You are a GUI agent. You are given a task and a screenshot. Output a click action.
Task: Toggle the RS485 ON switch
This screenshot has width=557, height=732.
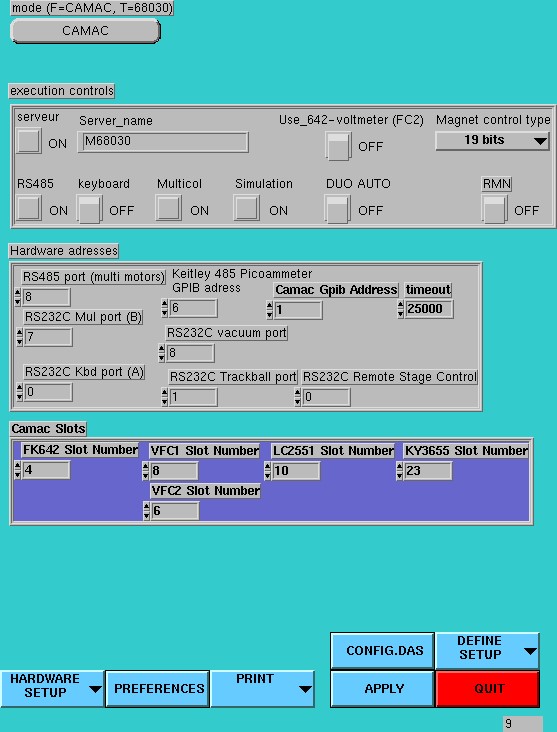pyautogui.click(x=28, y=209)
